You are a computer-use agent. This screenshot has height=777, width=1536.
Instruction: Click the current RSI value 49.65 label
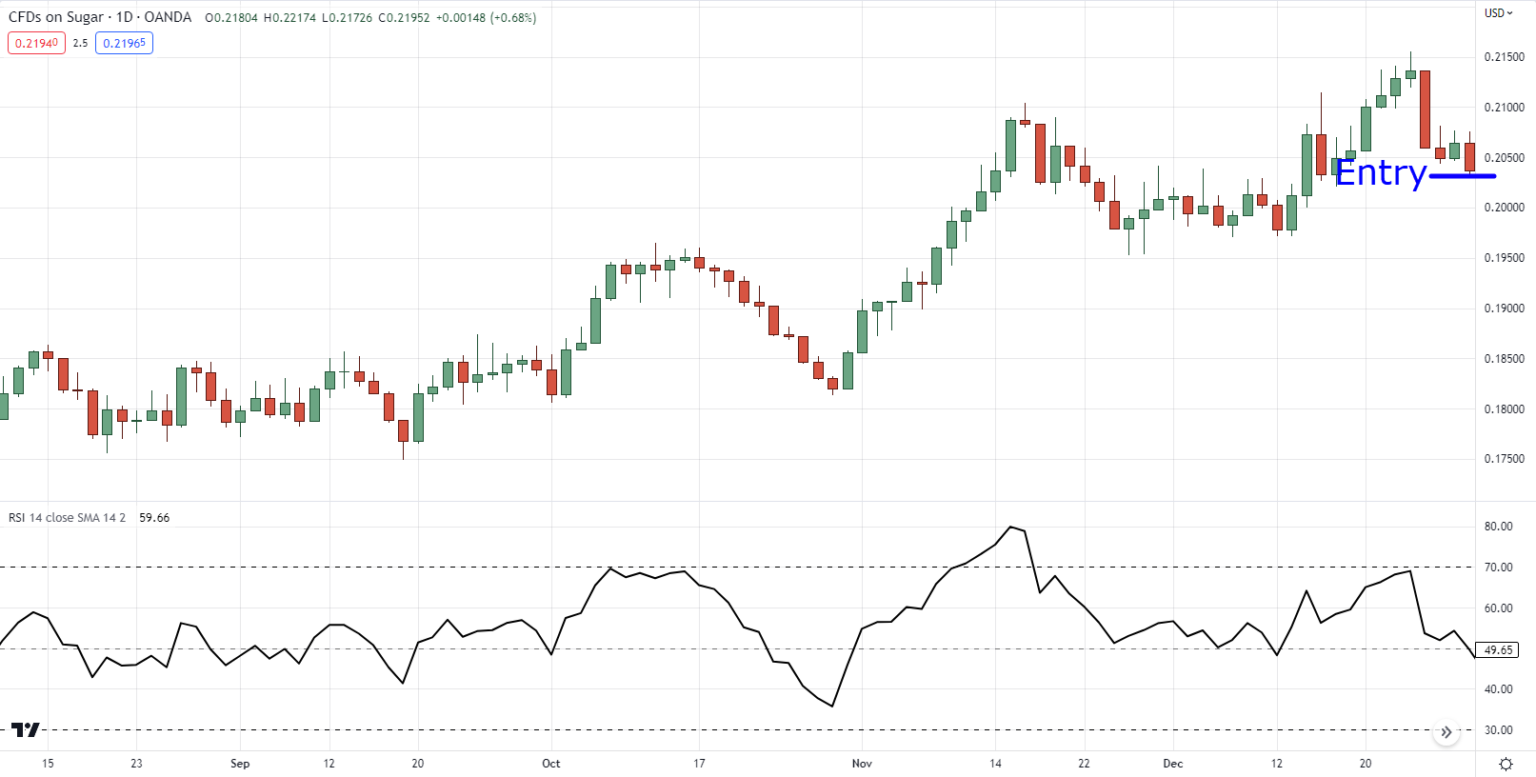point(1498,649)
